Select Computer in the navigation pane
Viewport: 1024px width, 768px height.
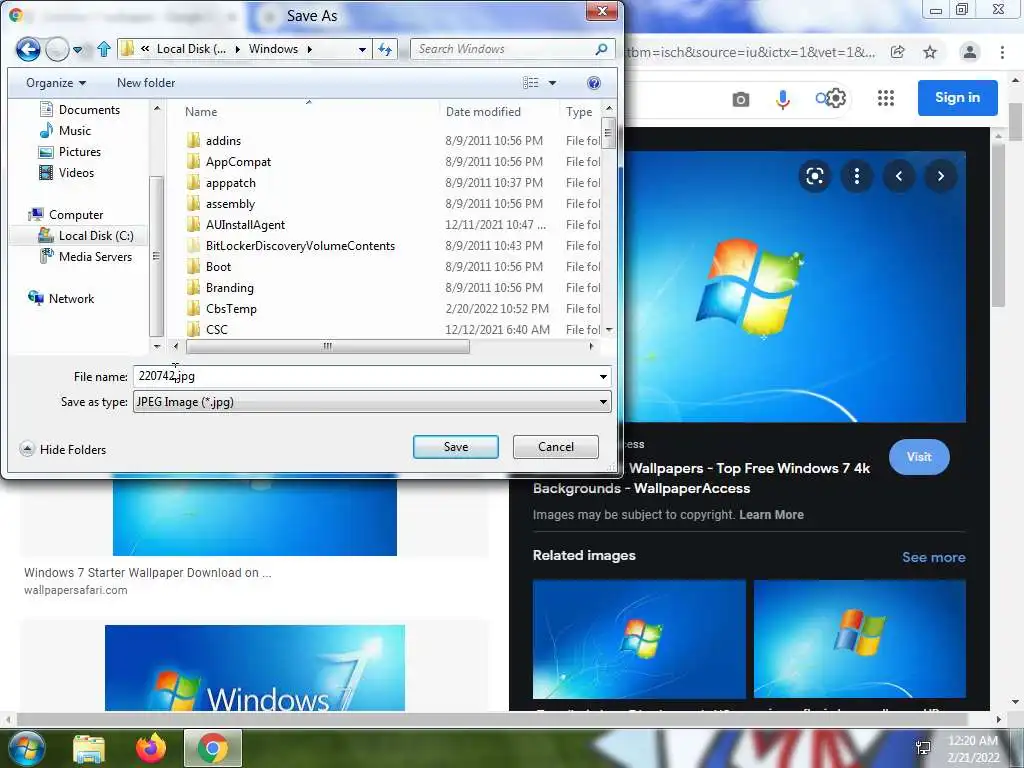point(65,215)
